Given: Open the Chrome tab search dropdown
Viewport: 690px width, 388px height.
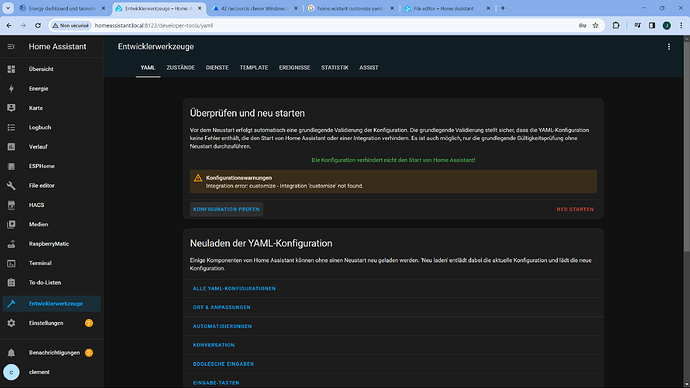Looking at the screenshot, I should click(x=8, y=8).
